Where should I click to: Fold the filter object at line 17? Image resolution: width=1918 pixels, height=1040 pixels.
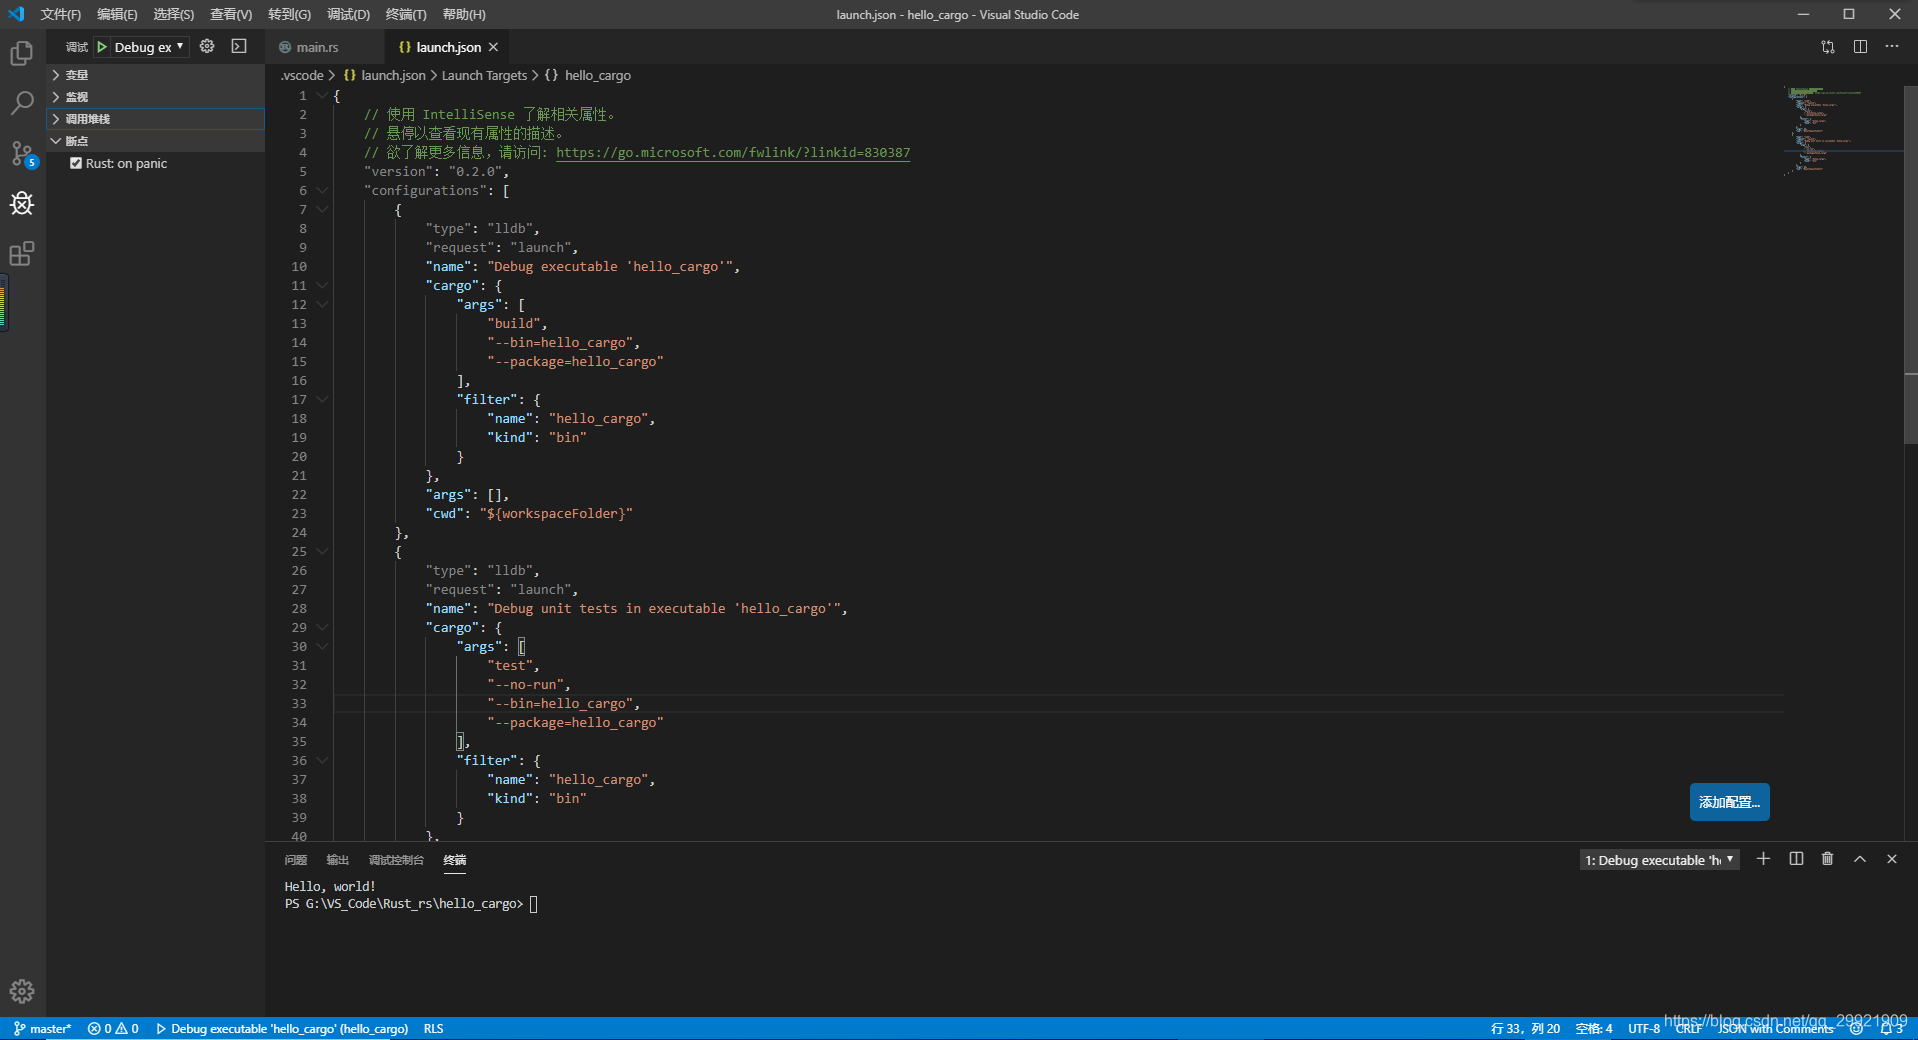[x=322, y=400]
